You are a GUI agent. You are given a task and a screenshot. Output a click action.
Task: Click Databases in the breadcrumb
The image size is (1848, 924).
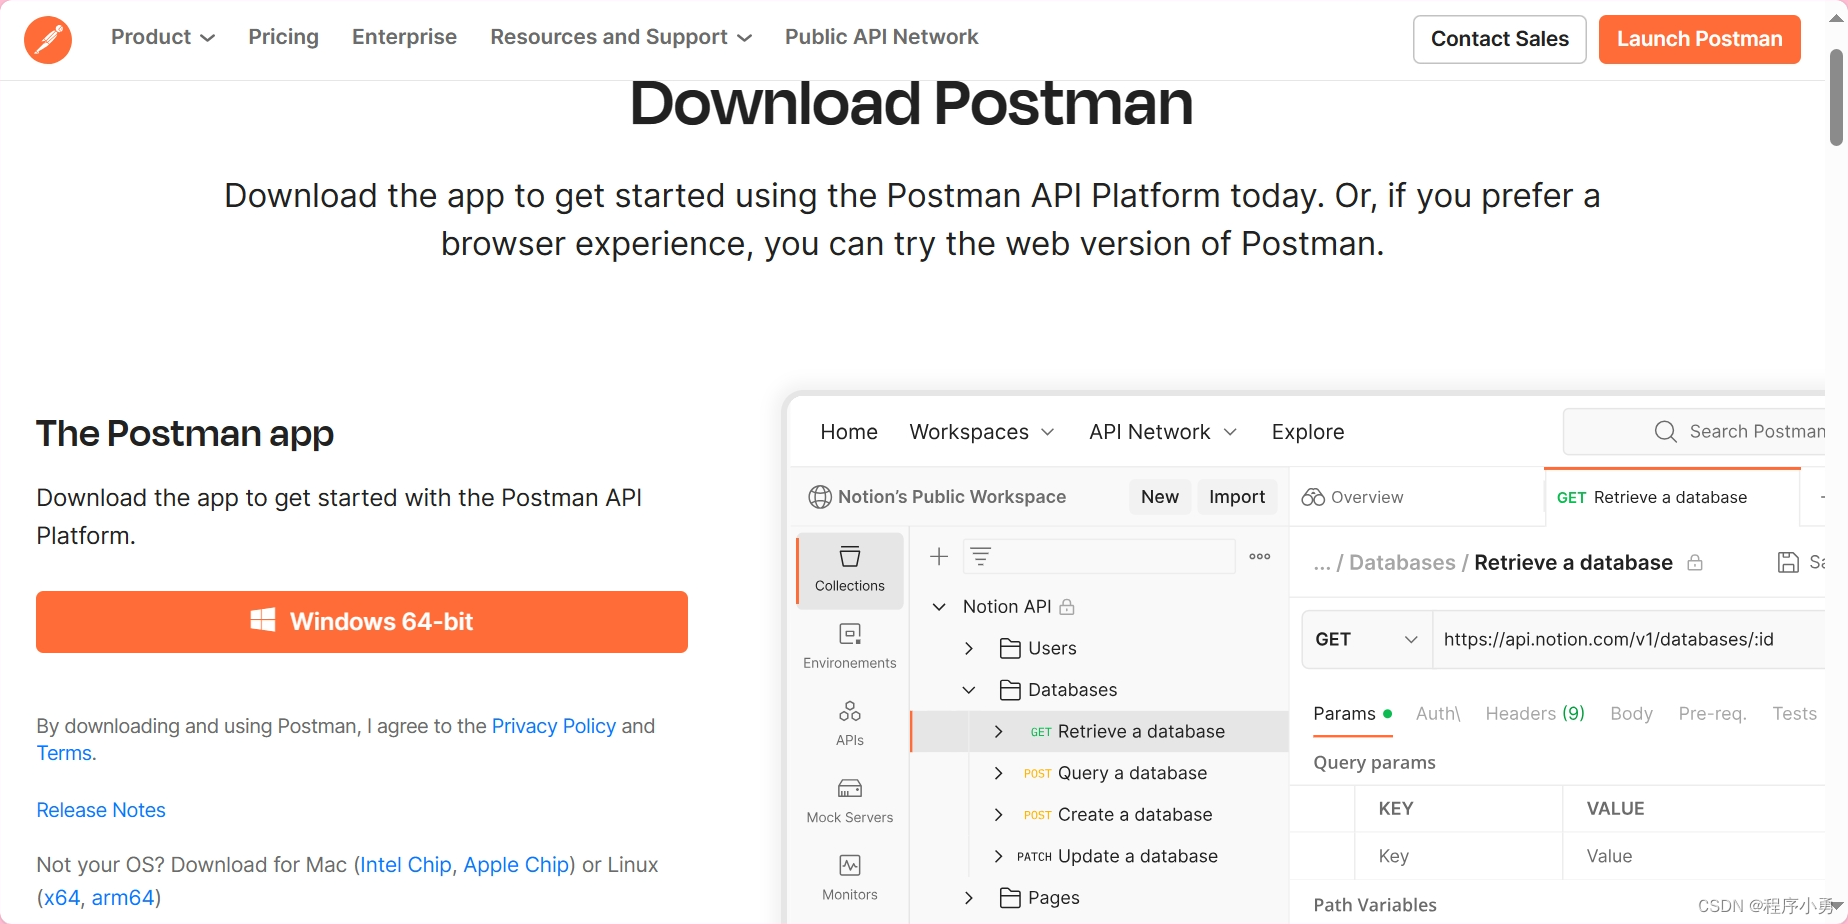(1402, 563)
